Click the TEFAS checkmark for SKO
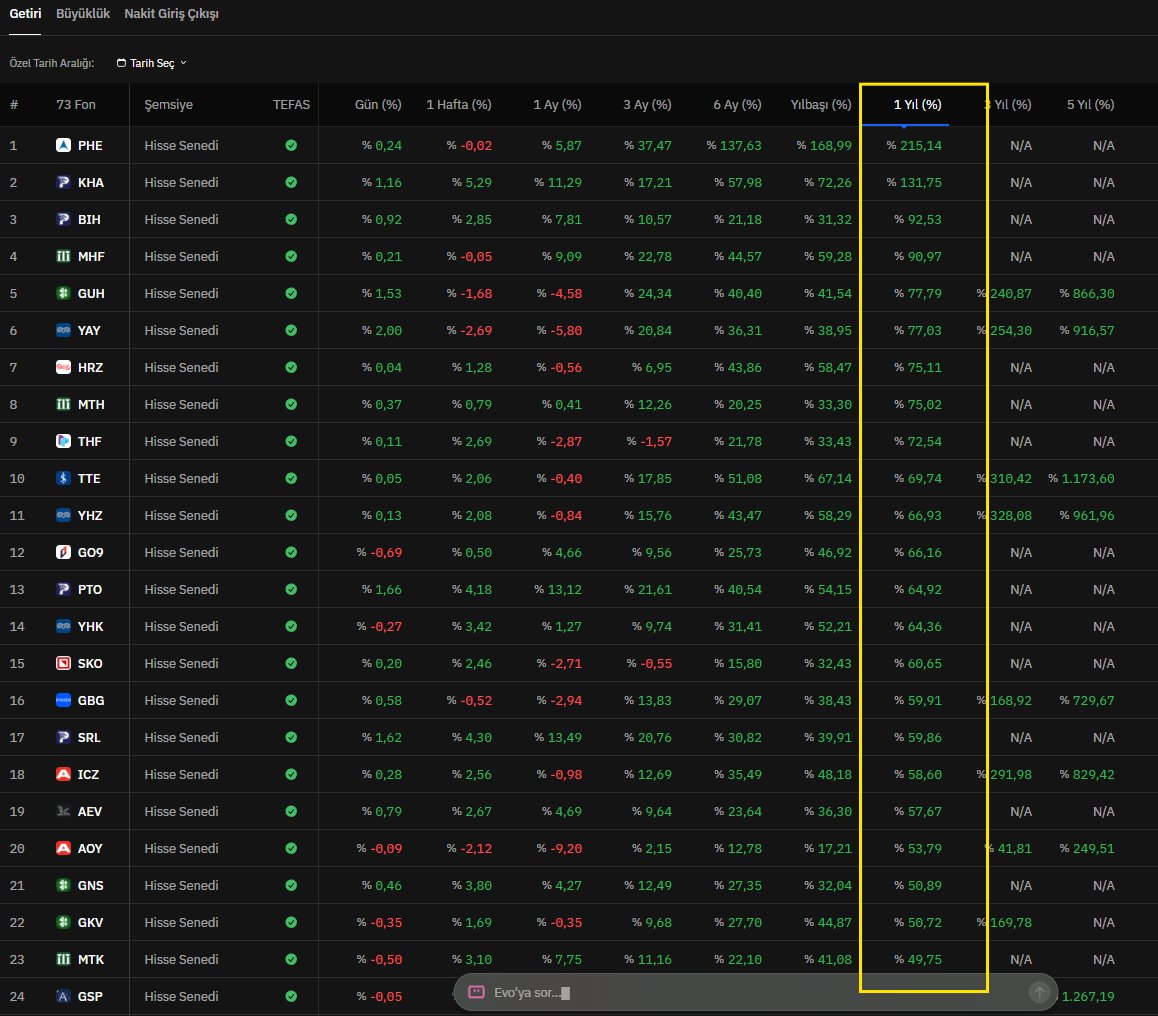Screen dimensions: 1158x1016 [x=291, y=663]
